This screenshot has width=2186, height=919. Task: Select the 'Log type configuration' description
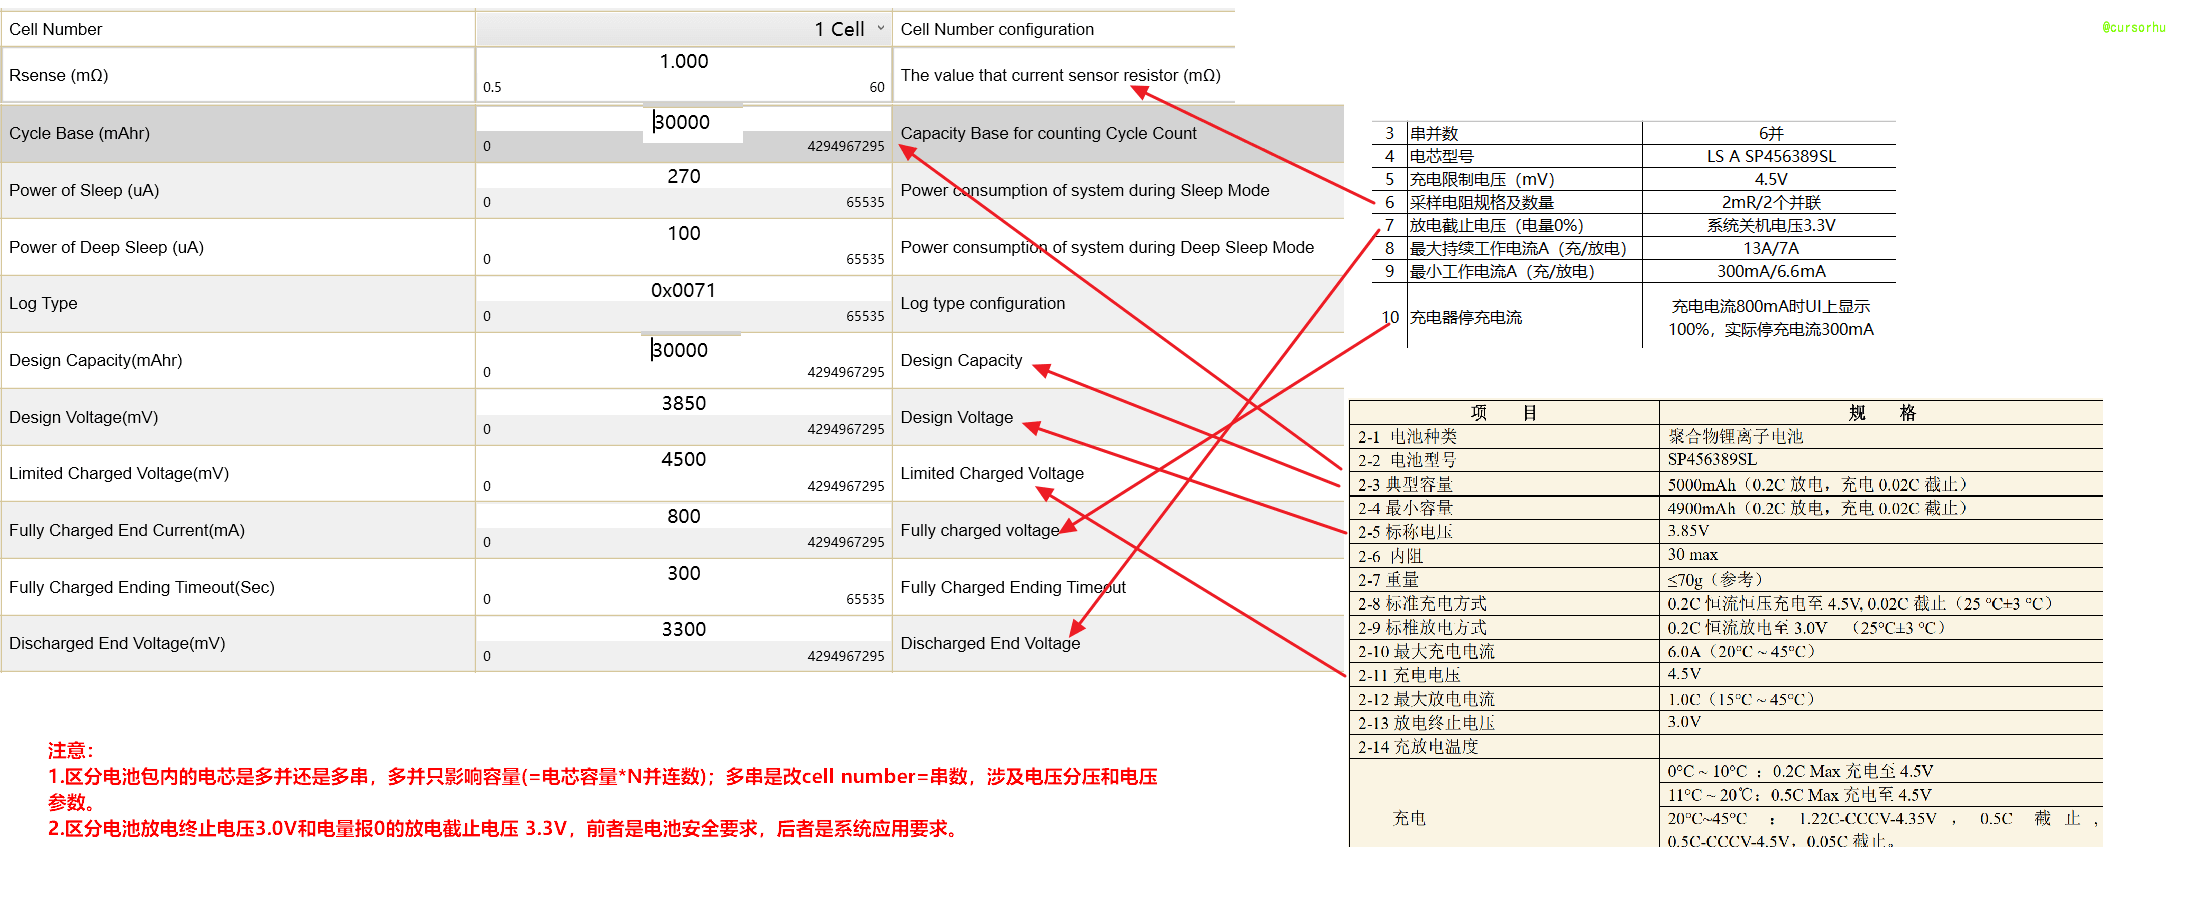983,304
